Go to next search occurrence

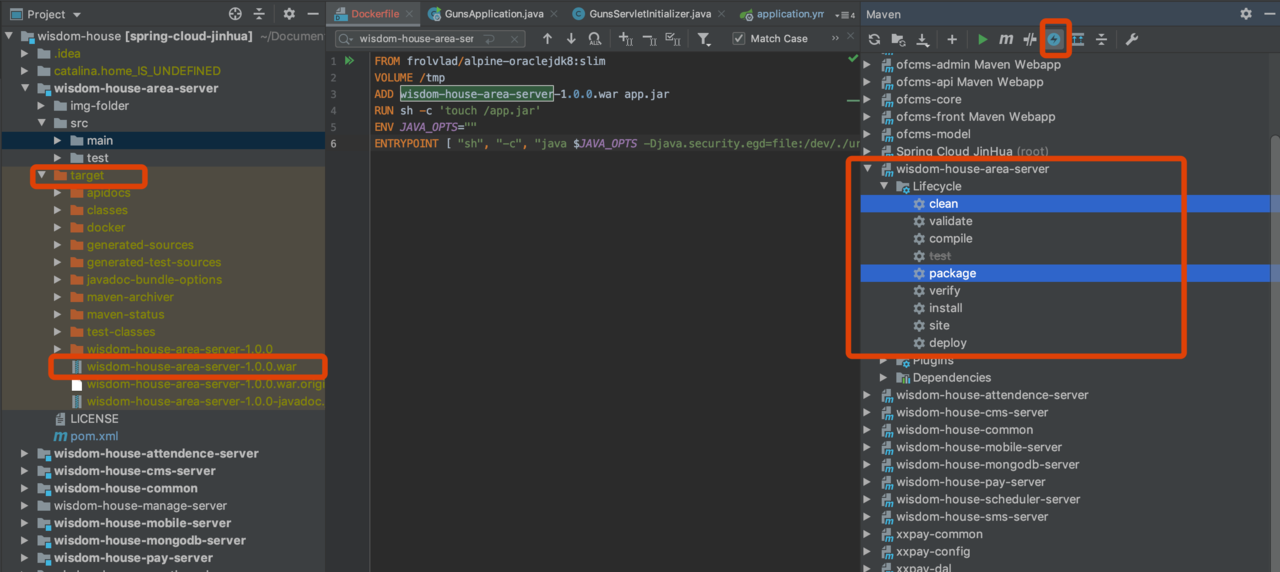coord(571,39)
